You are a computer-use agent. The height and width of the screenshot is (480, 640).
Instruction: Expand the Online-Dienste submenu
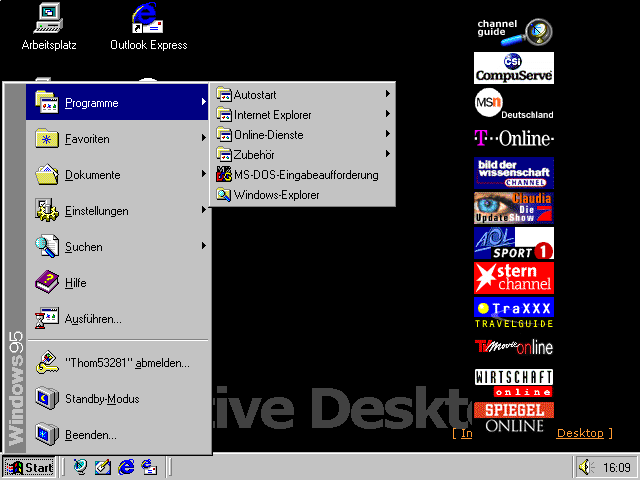click(268, 134)
